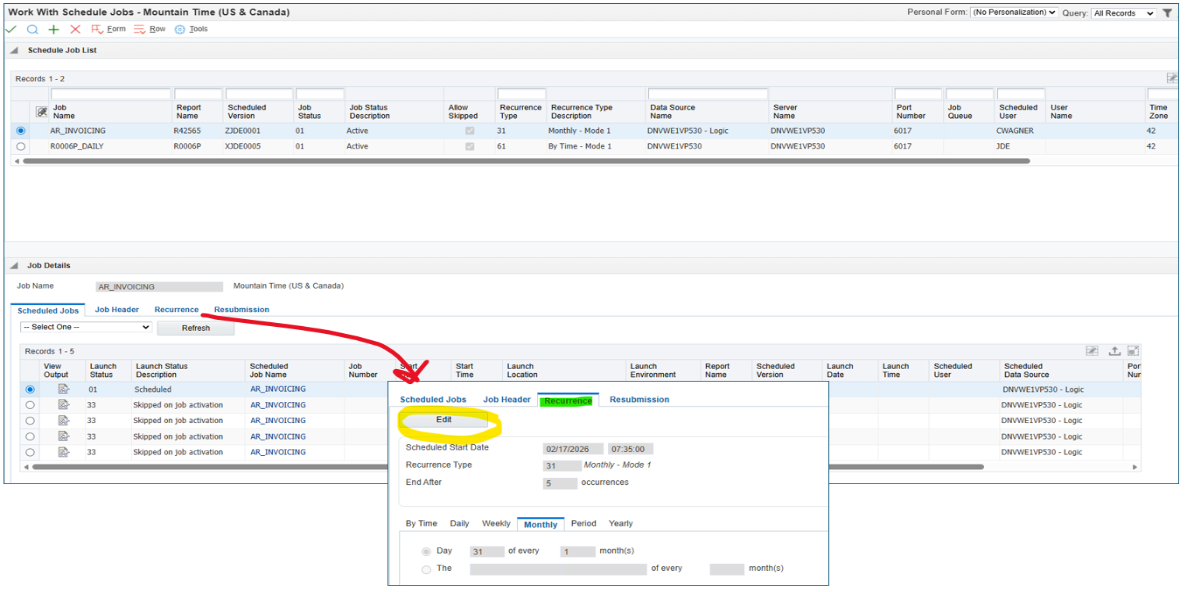Click the funnel filter icon beside Query

[x=1167, y=13]
